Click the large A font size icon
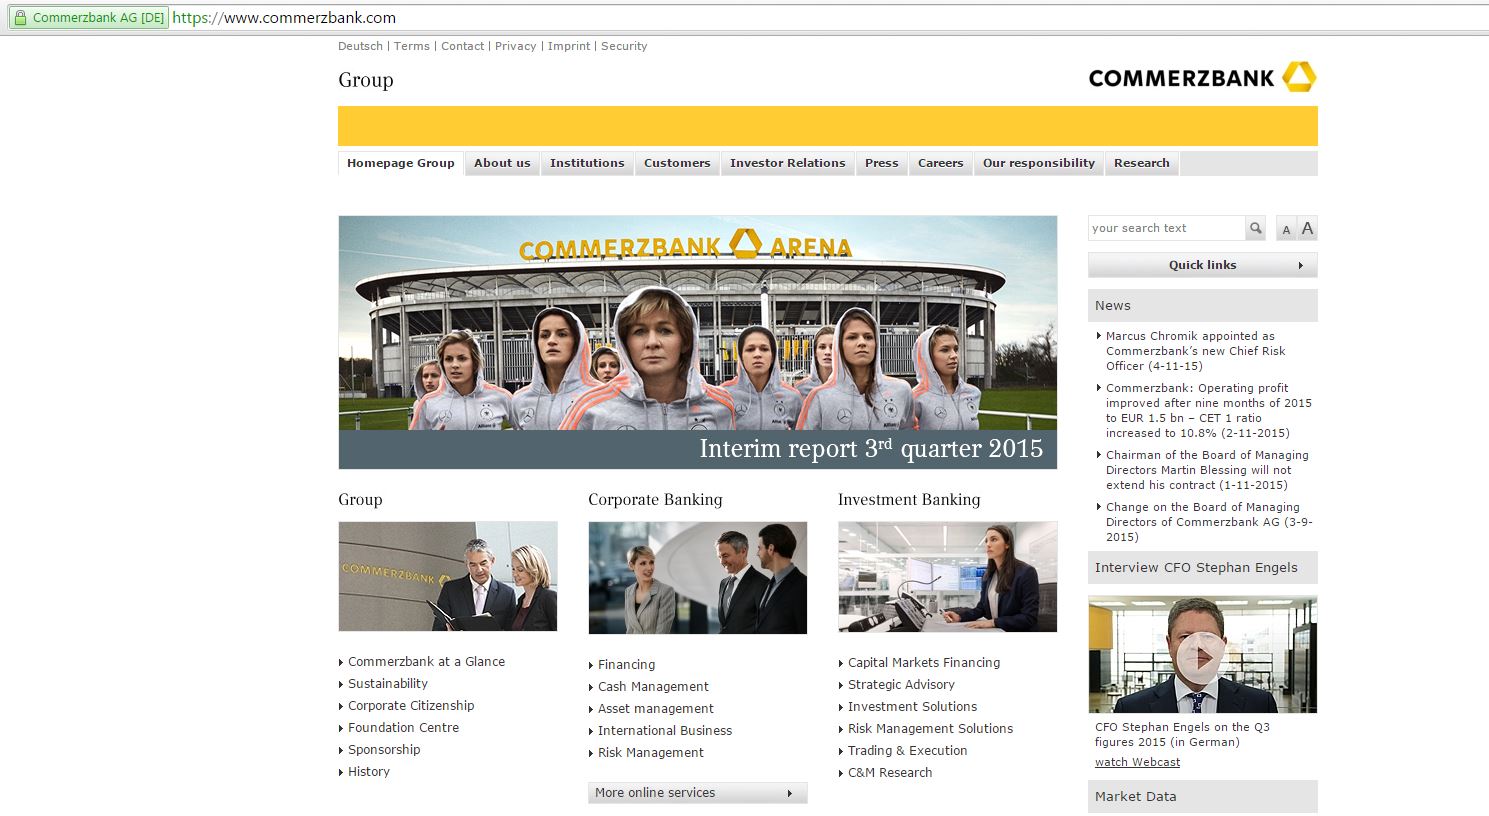Viewport: 1489px width, 816px height. [1307, 228]
